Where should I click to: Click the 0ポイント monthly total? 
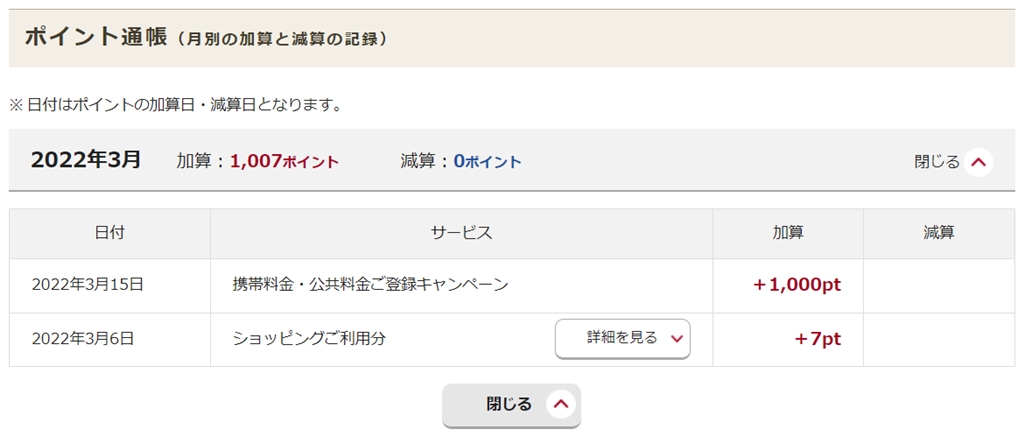[487, 161]
